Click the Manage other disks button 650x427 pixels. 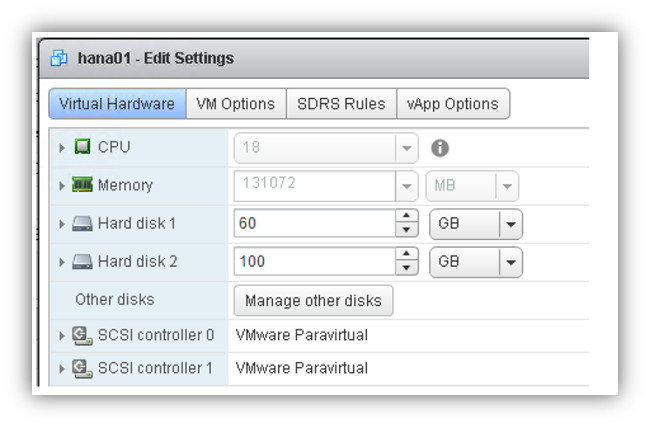click(313, 300)
